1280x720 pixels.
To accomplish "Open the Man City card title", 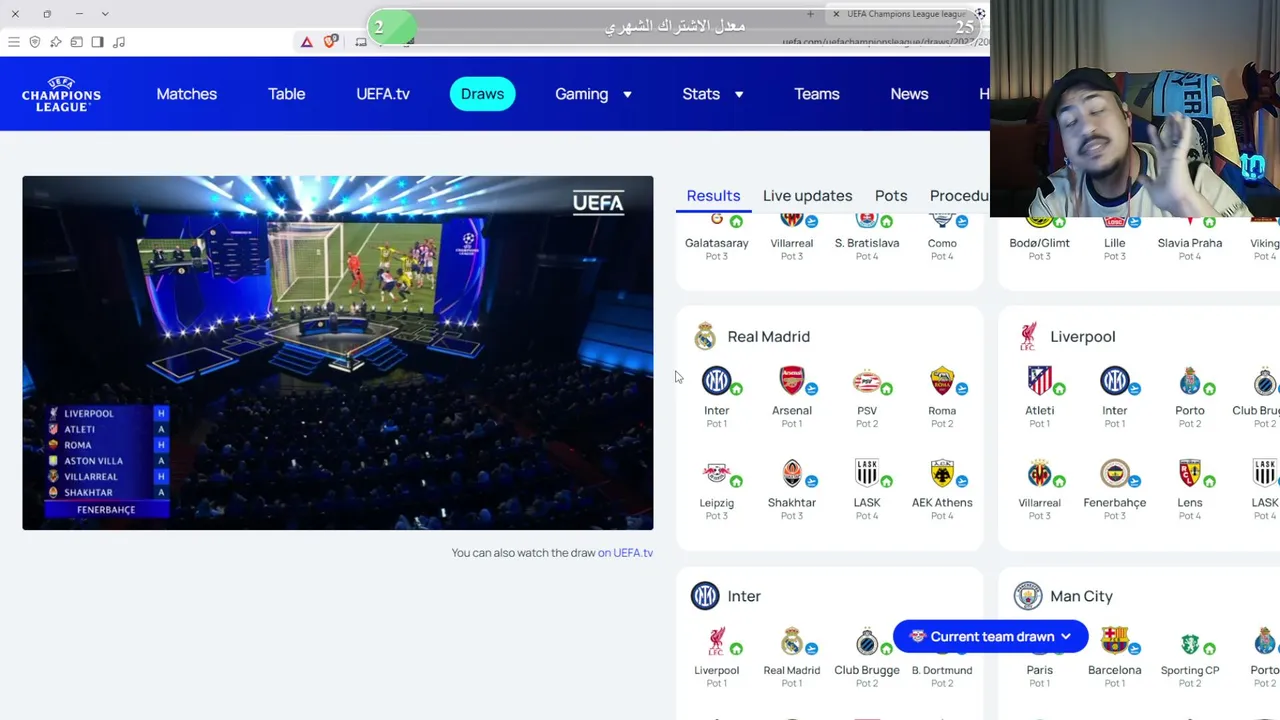I will (x=1081, y=596).
